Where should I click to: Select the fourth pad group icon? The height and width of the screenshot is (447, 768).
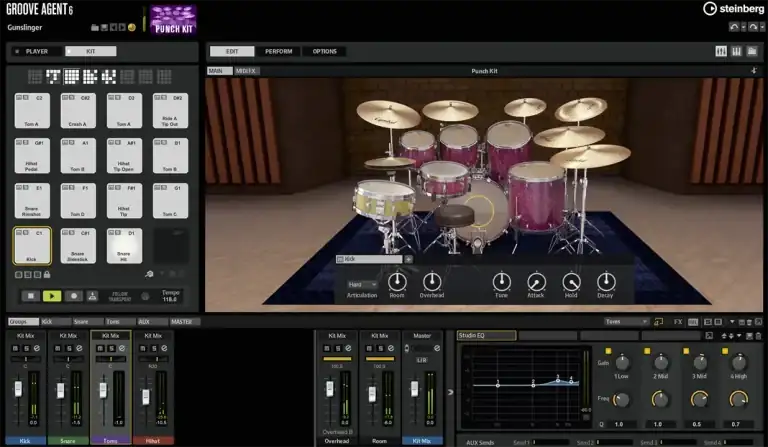coord(90,76)
